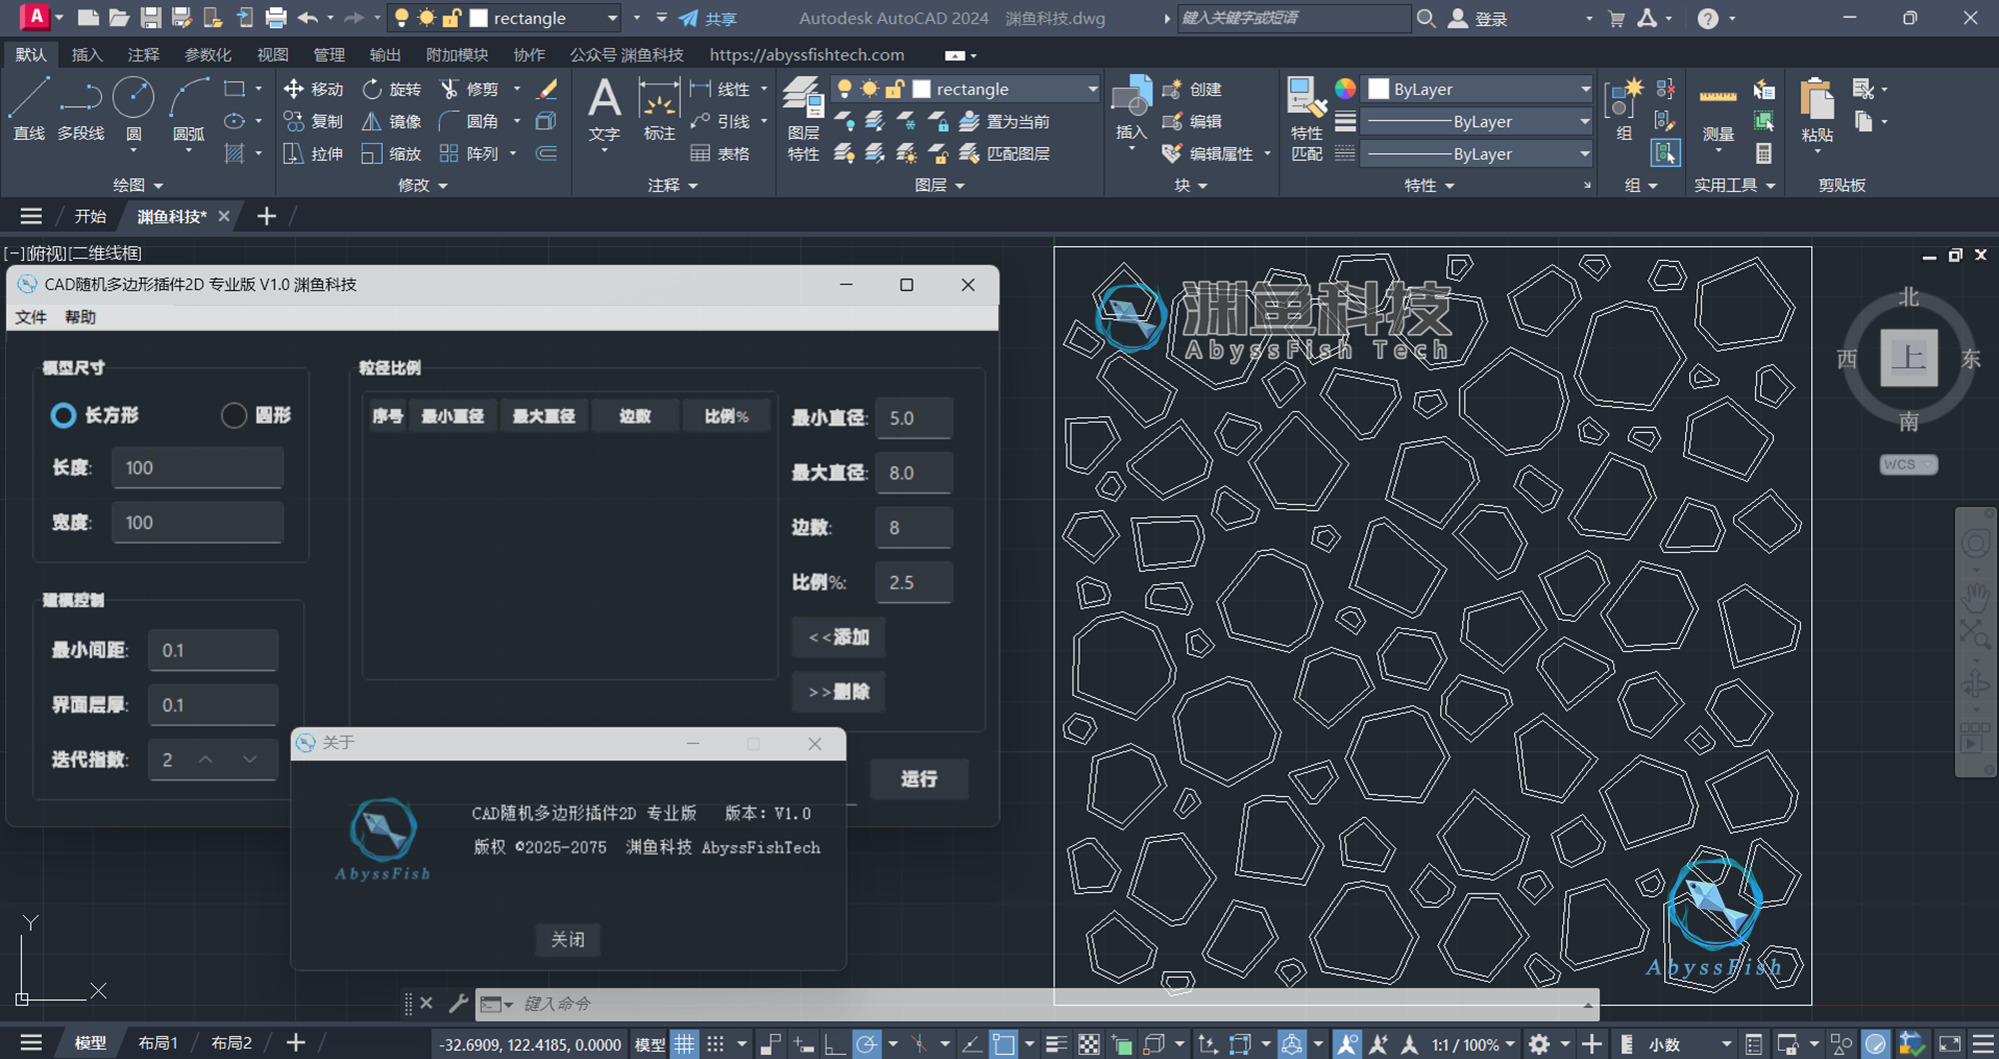Click the 共享 share button
The width and height of the screenshot is (1999, 1059).
[x=708, y=18]
